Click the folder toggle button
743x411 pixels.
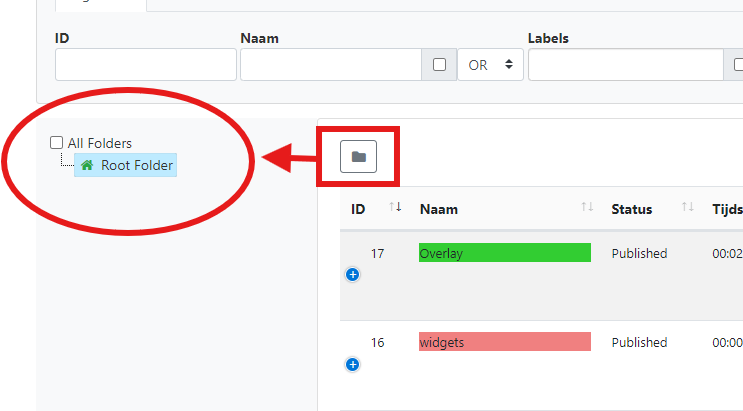pos(358,156)
